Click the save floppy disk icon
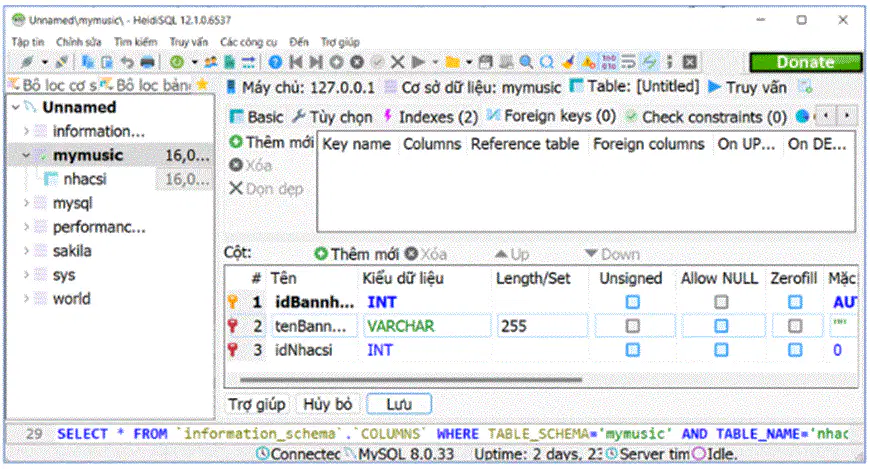Viewport: 870px width, 469px height. (485, 62)
